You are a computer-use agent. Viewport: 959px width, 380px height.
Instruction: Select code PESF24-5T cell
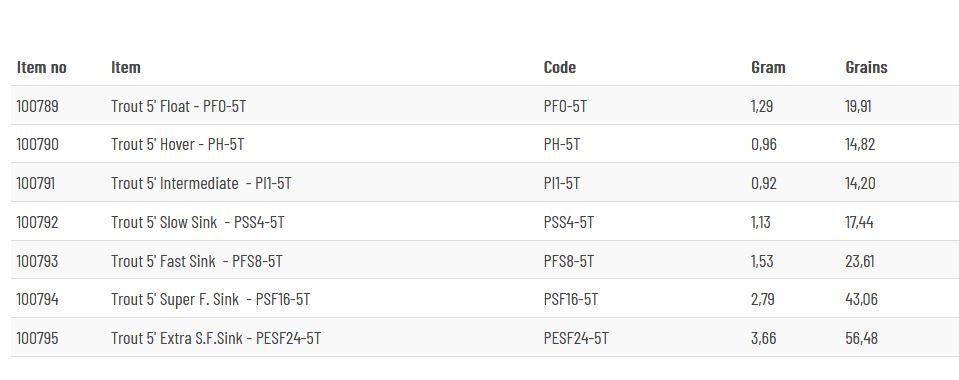[x=576, y=338]
